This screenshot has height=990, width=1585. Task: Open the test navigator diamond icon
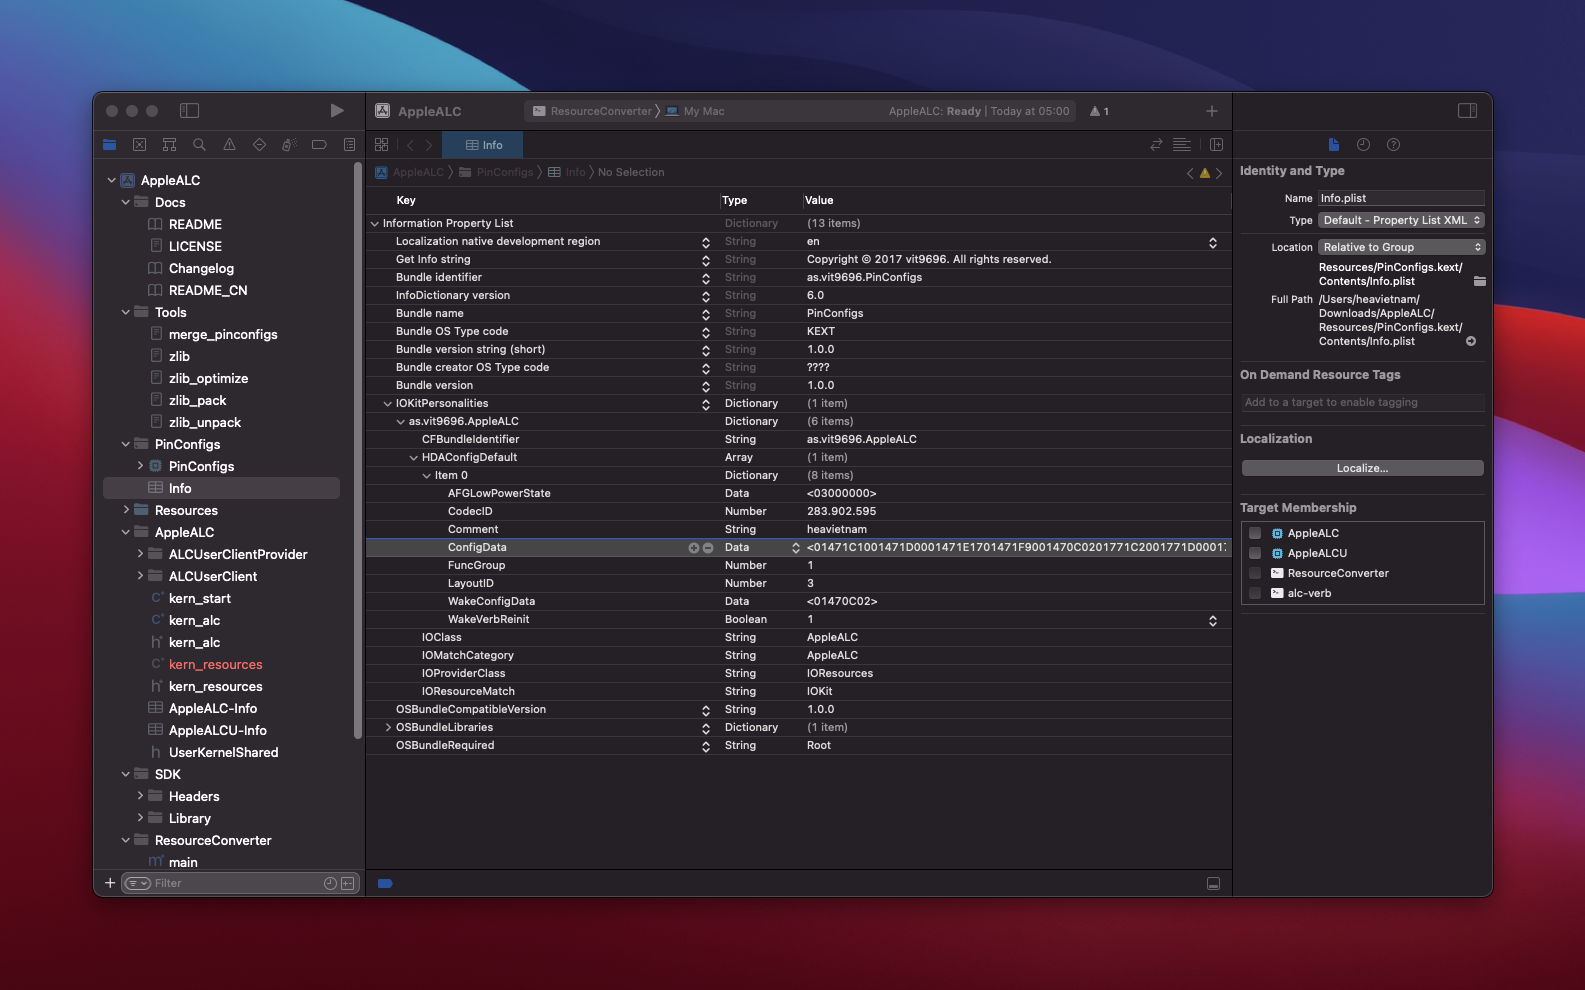[260, 145]
